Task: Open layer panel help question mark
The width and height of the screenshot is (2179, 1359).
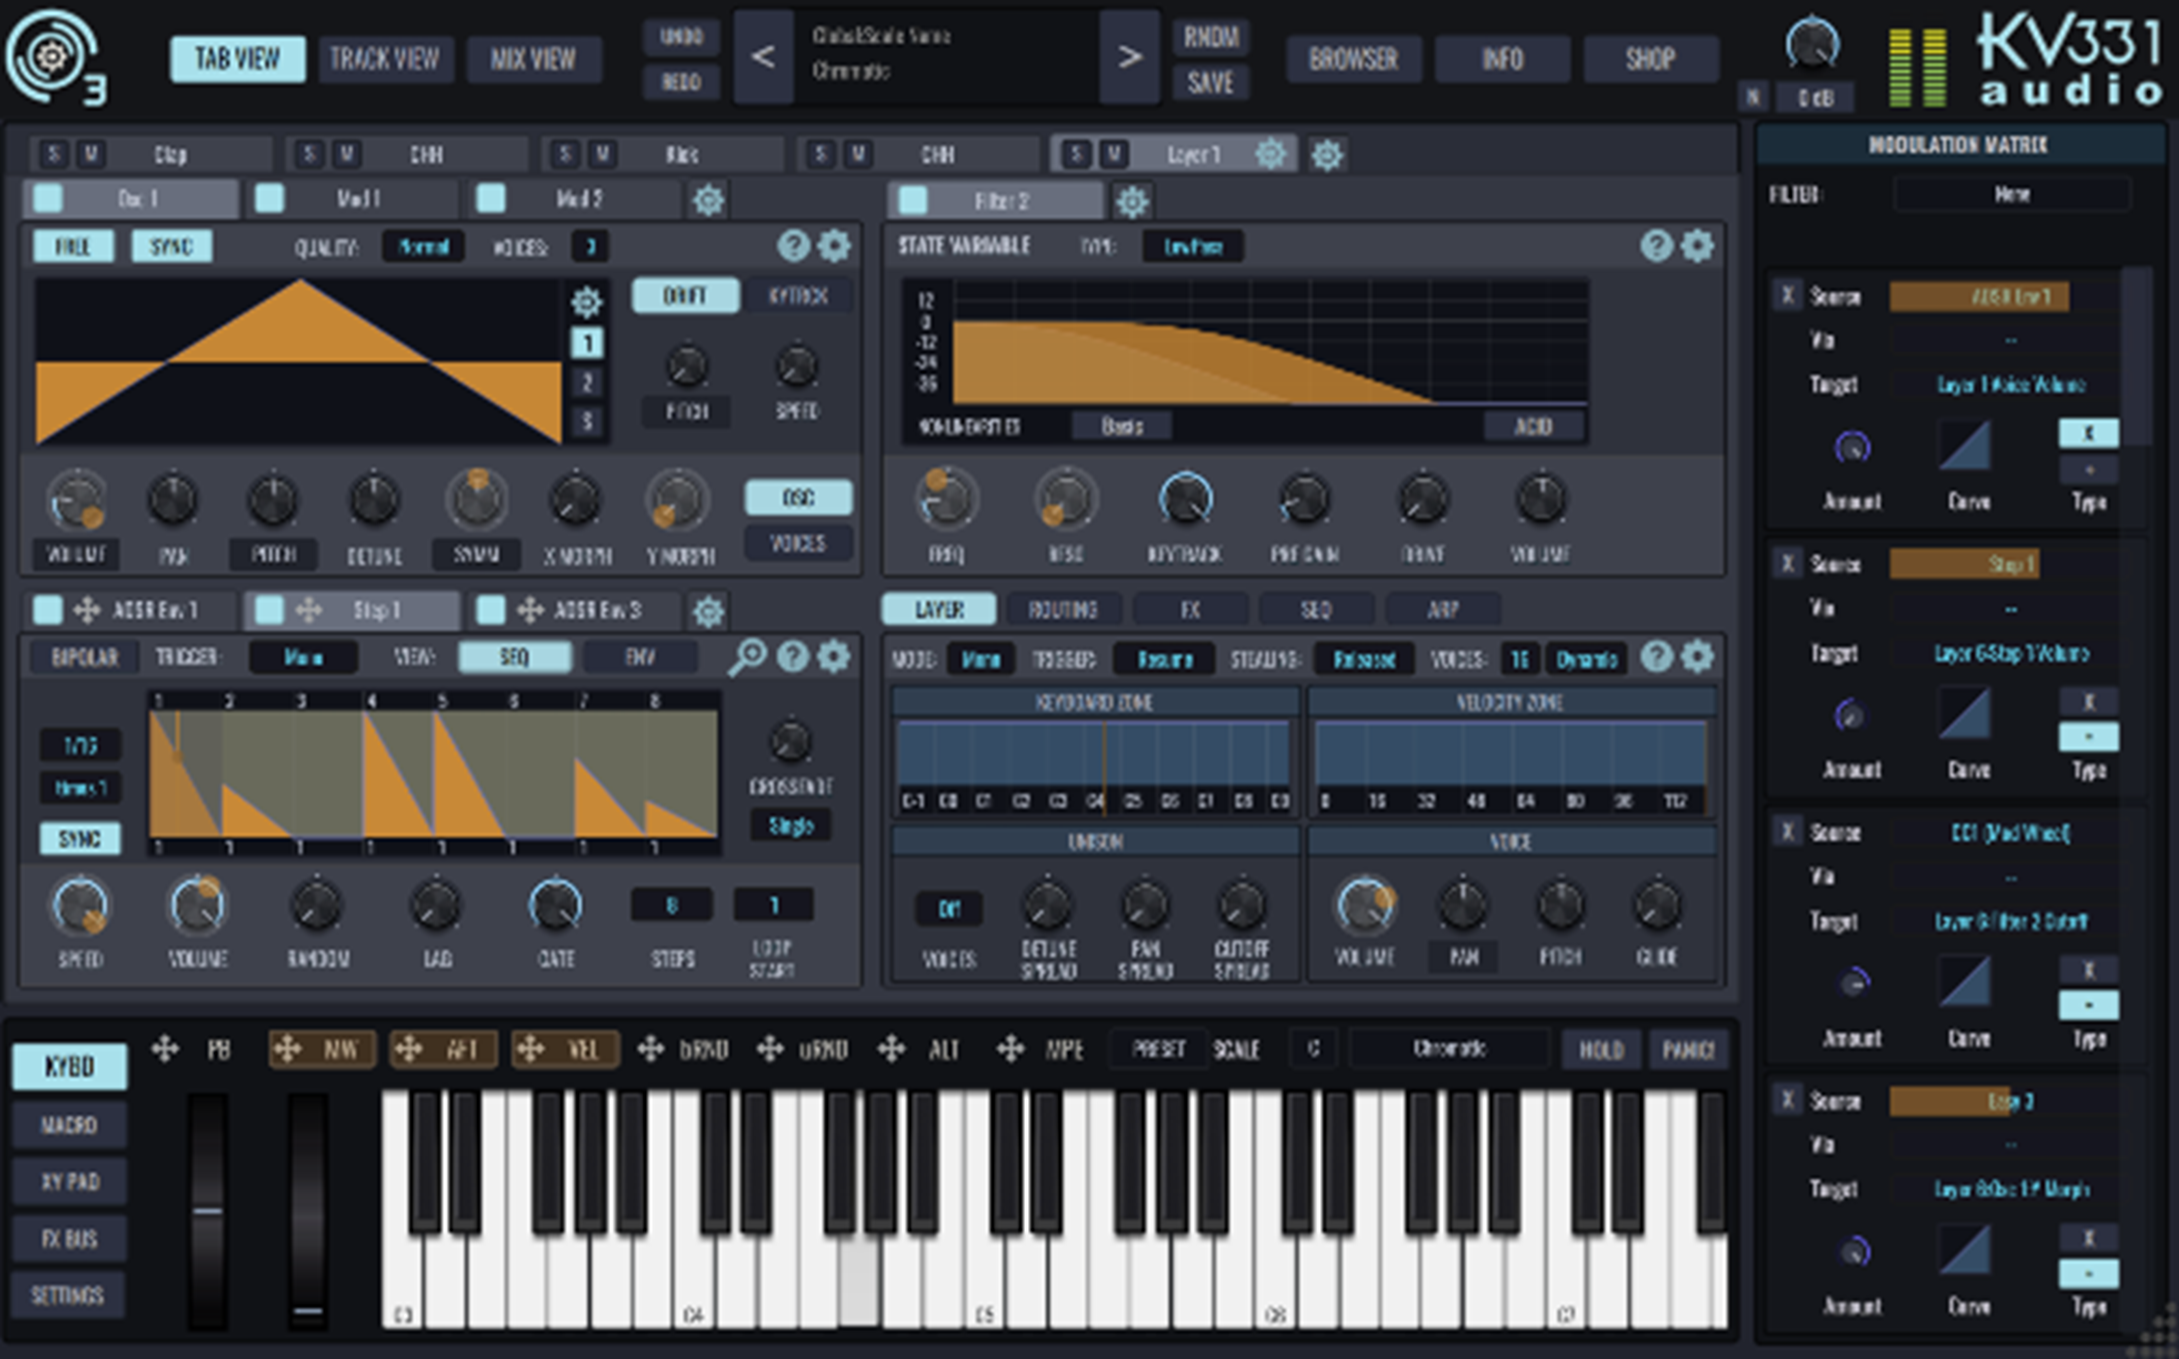Action: click(1656, 657)
